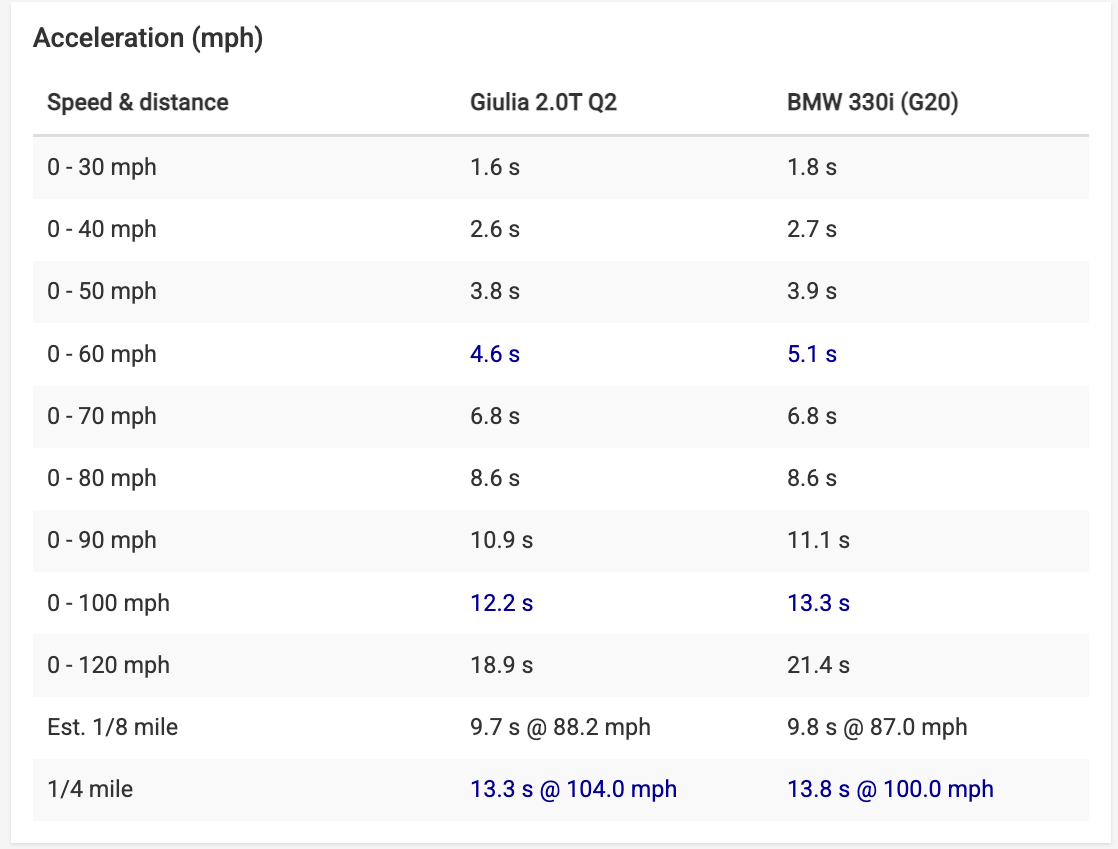
Task: Click BMW 0-90 mph value 11.1 s
Action: click(818, 540)
